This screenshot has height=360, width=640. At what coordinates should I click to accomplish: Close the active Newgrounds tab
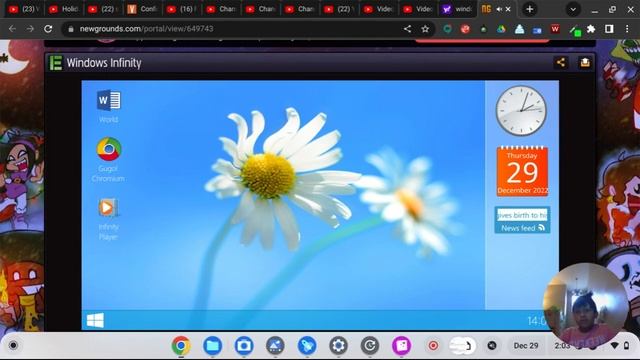click(x=508, y=9)
